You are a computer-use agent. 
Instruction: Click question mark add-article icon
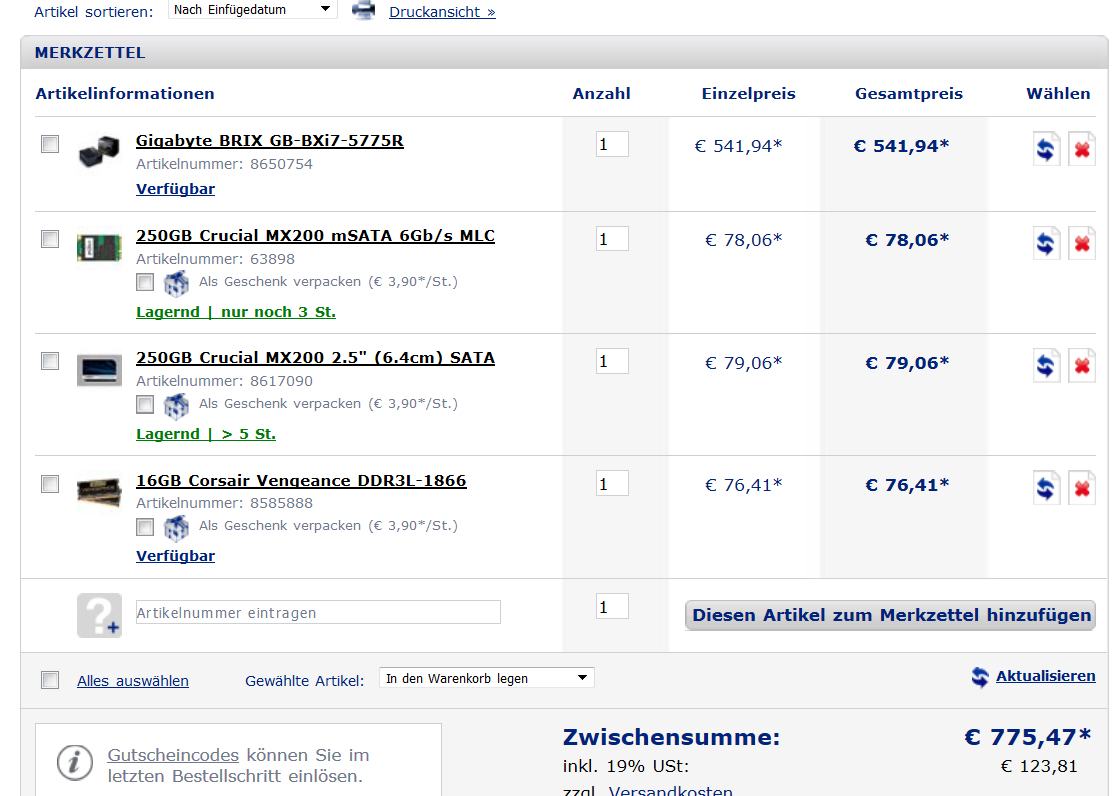[100, 615]
